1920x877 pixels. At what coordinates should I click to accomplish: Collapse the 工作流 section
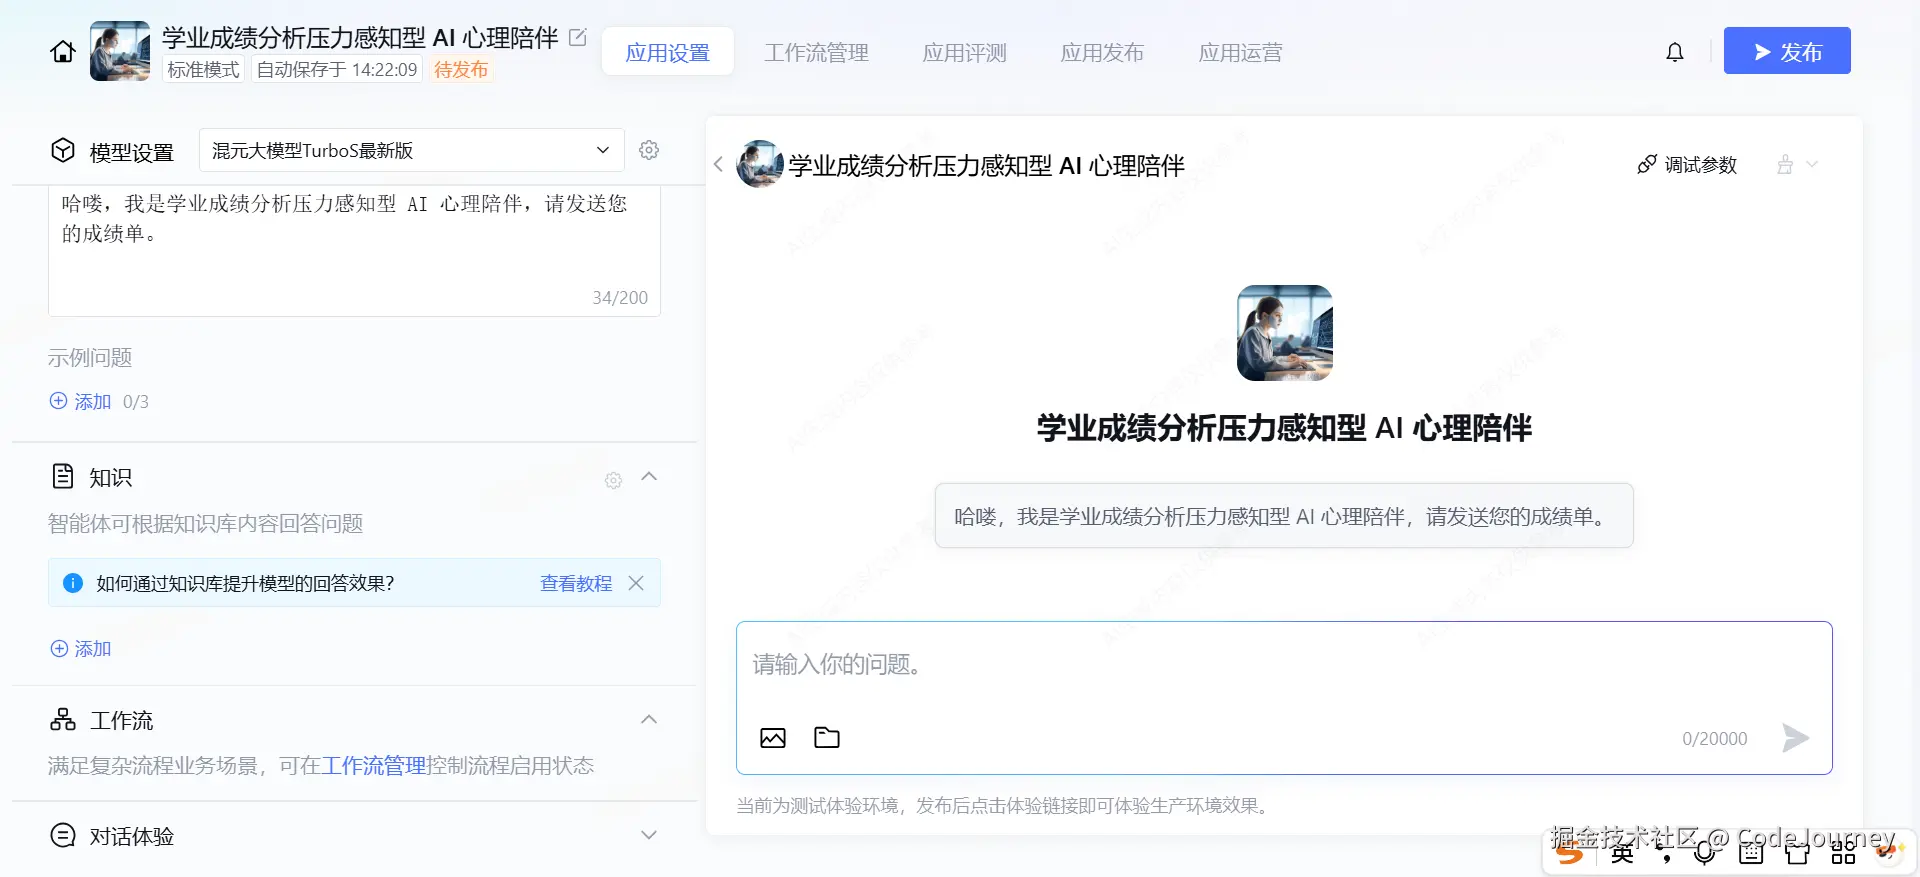click(x=649, y=719)
